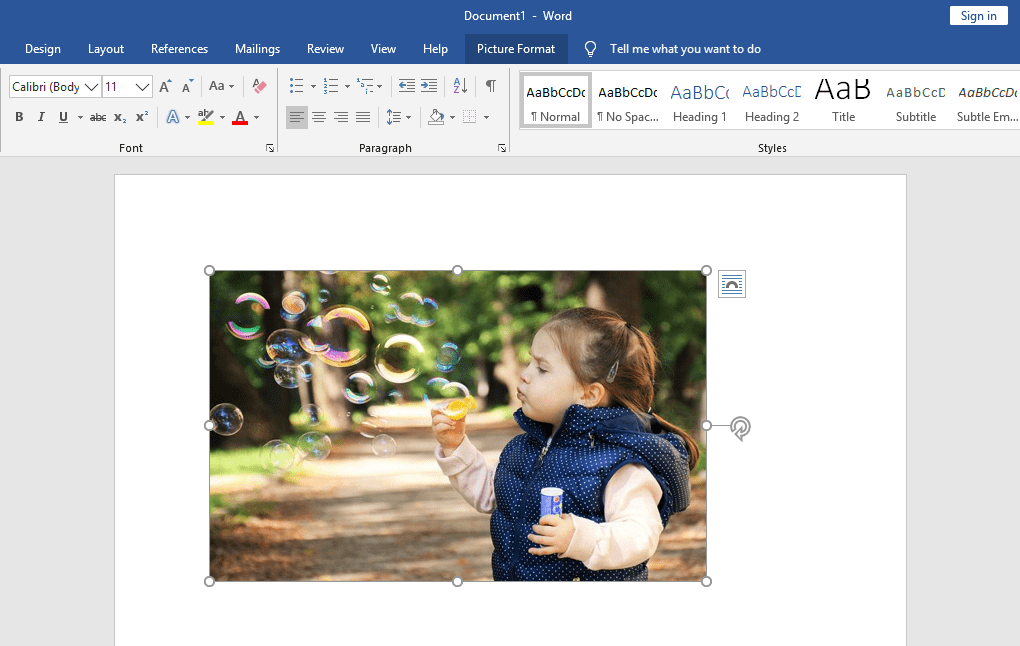
Task: Clear all formatting with the eraser icon
Action: coord(260,87)
